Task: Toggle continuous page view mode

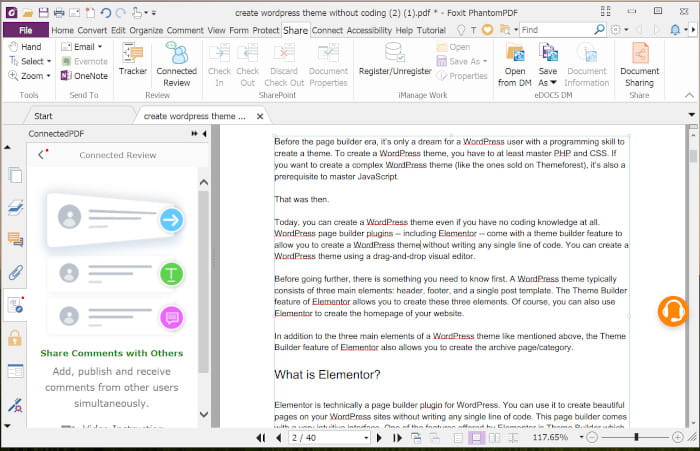Action: click(x=476, y=438)
